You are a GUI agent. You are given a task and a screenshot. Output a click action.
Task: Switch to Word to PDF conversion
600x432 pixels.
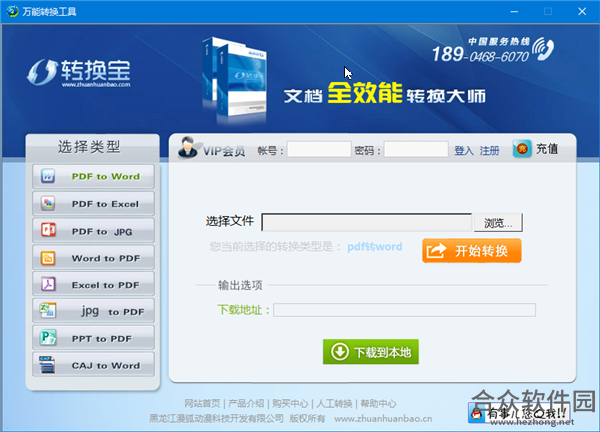coord(93,258)
